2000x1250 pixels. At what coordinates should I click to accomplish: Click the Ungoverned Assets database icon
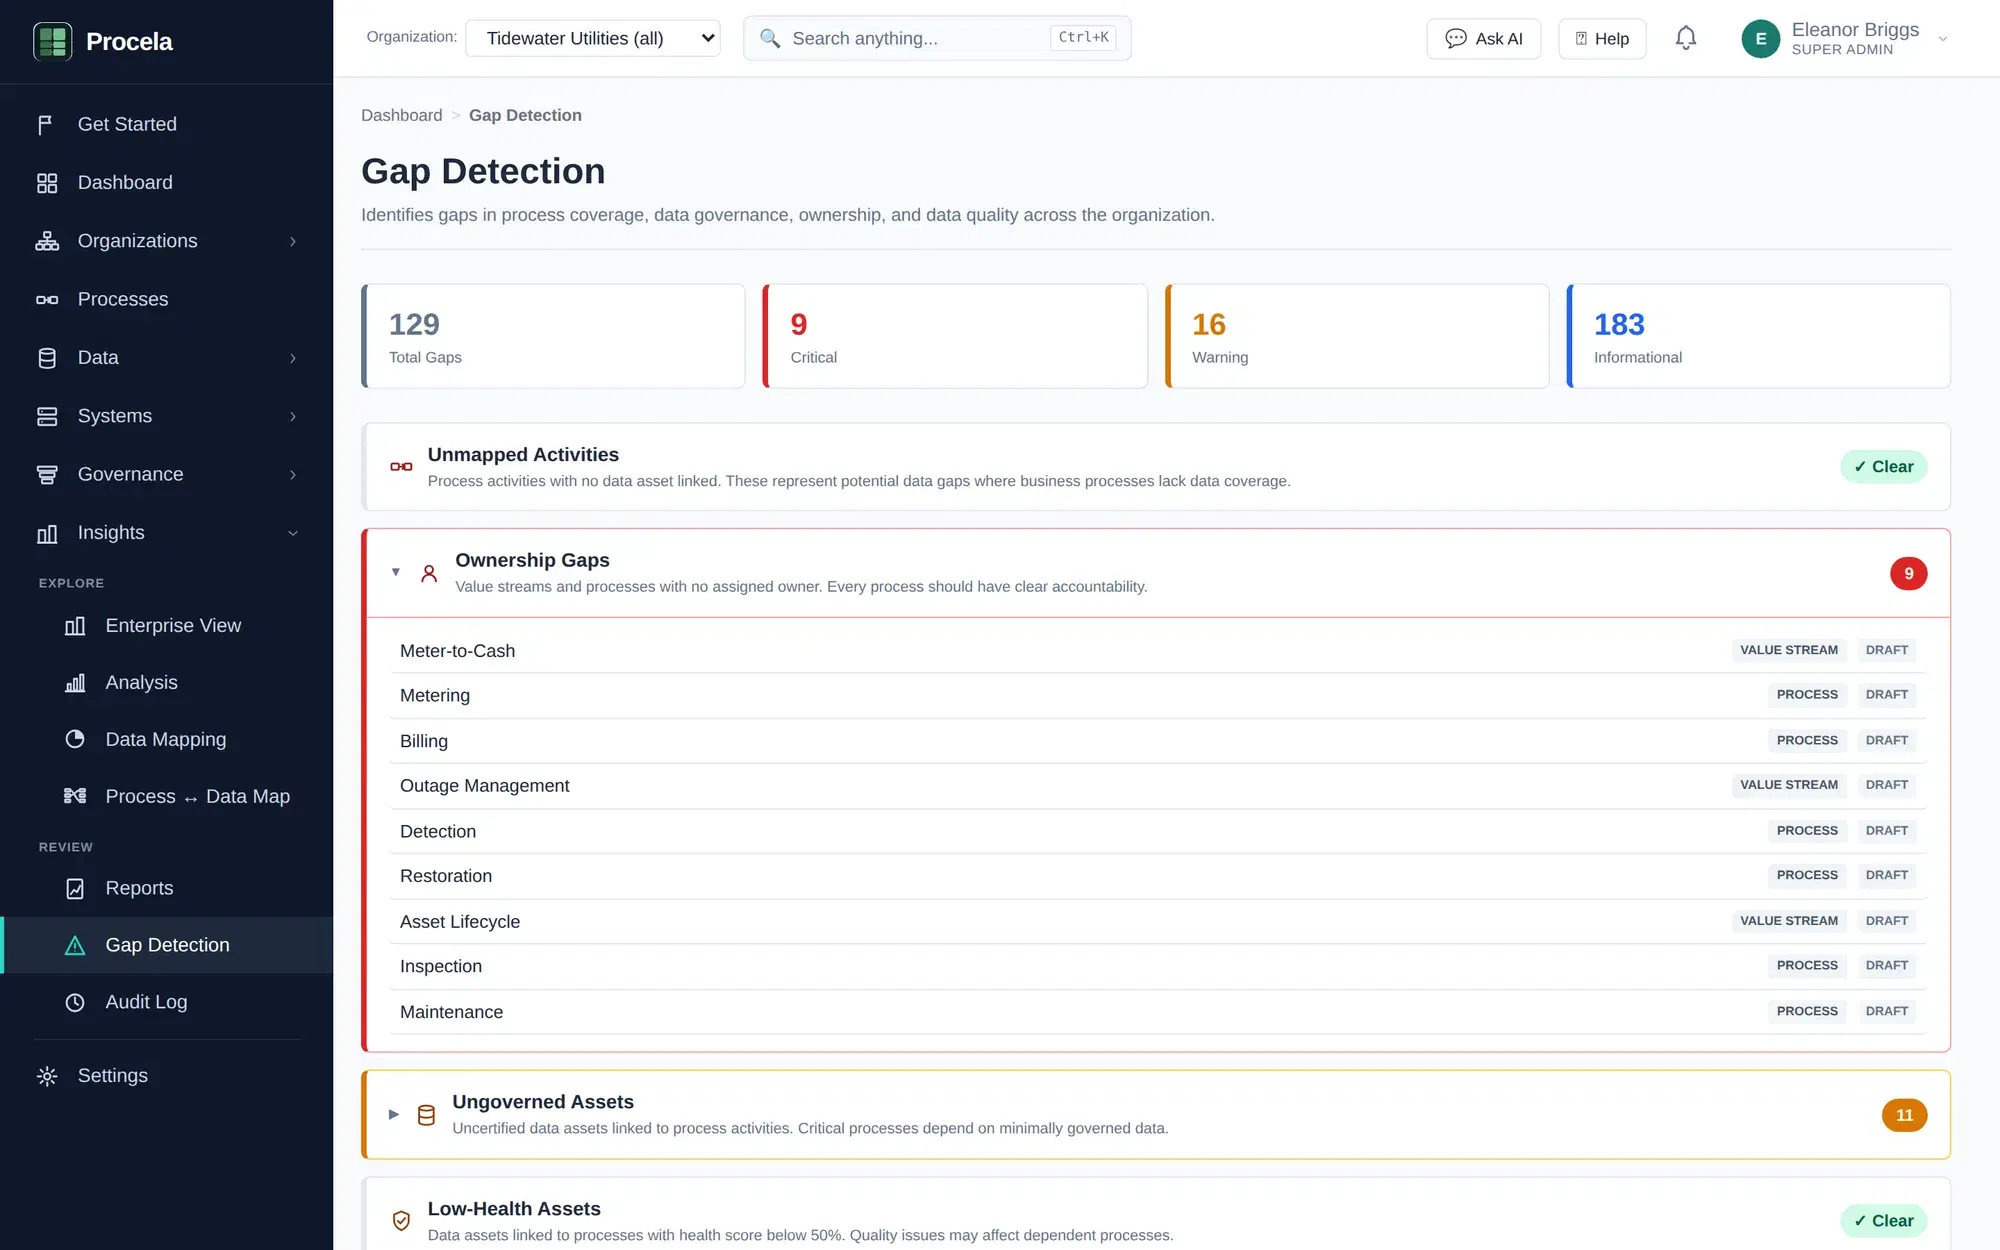(x=426, y=1115)
